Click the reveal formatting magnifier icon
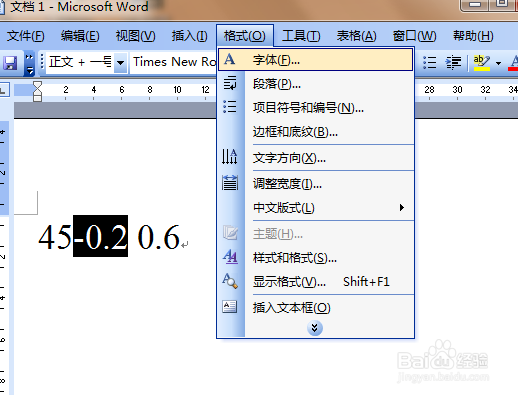 [230, 281]
